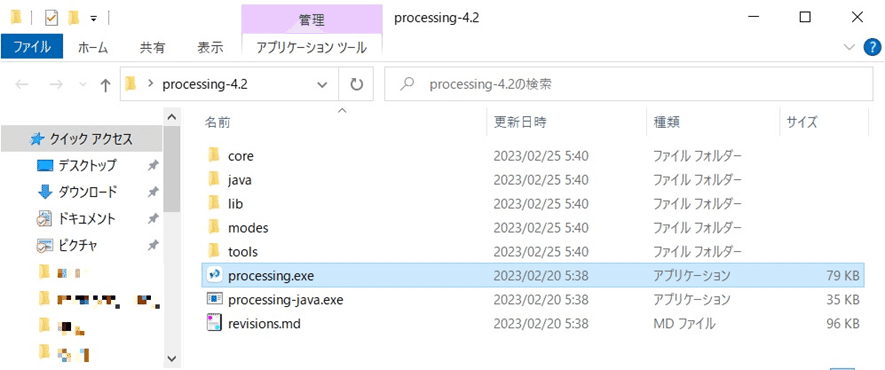Open the ファイル menu tab
The width and height of the screenshot is (885, 370).
[32, 48]
